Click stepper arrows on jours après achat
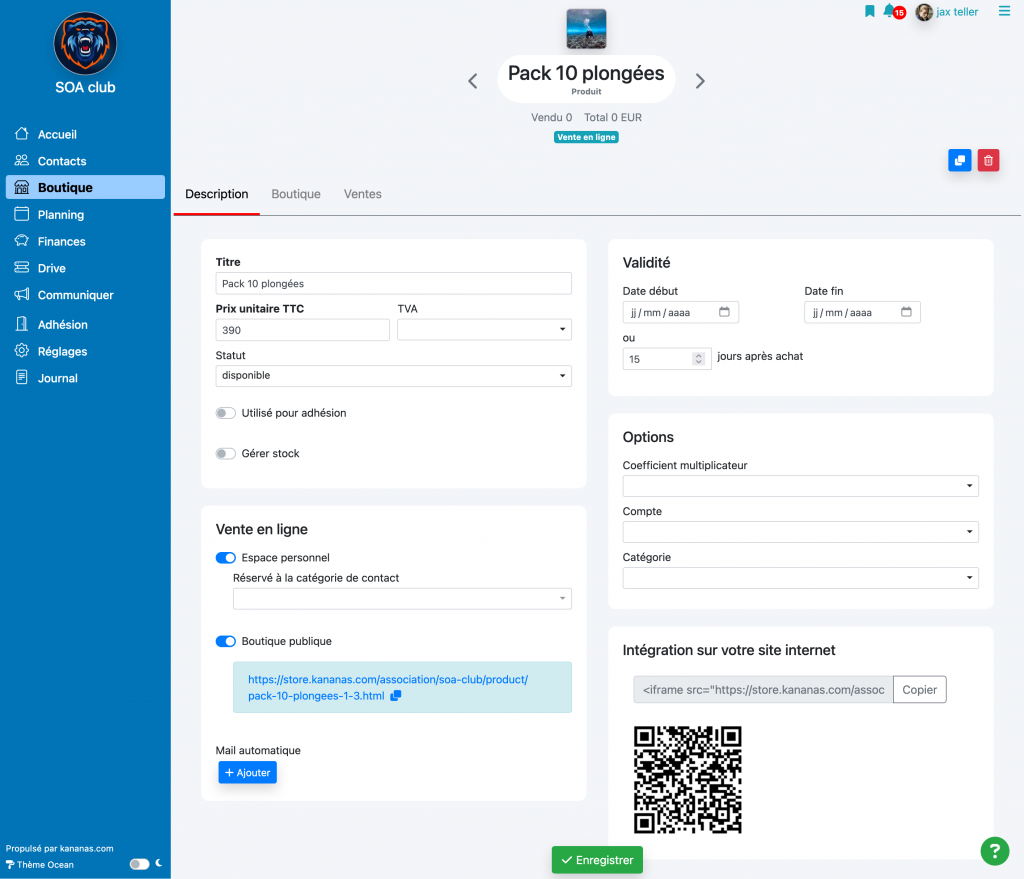The width and height of the screenshot is (1024, 879). coord(698,359)
